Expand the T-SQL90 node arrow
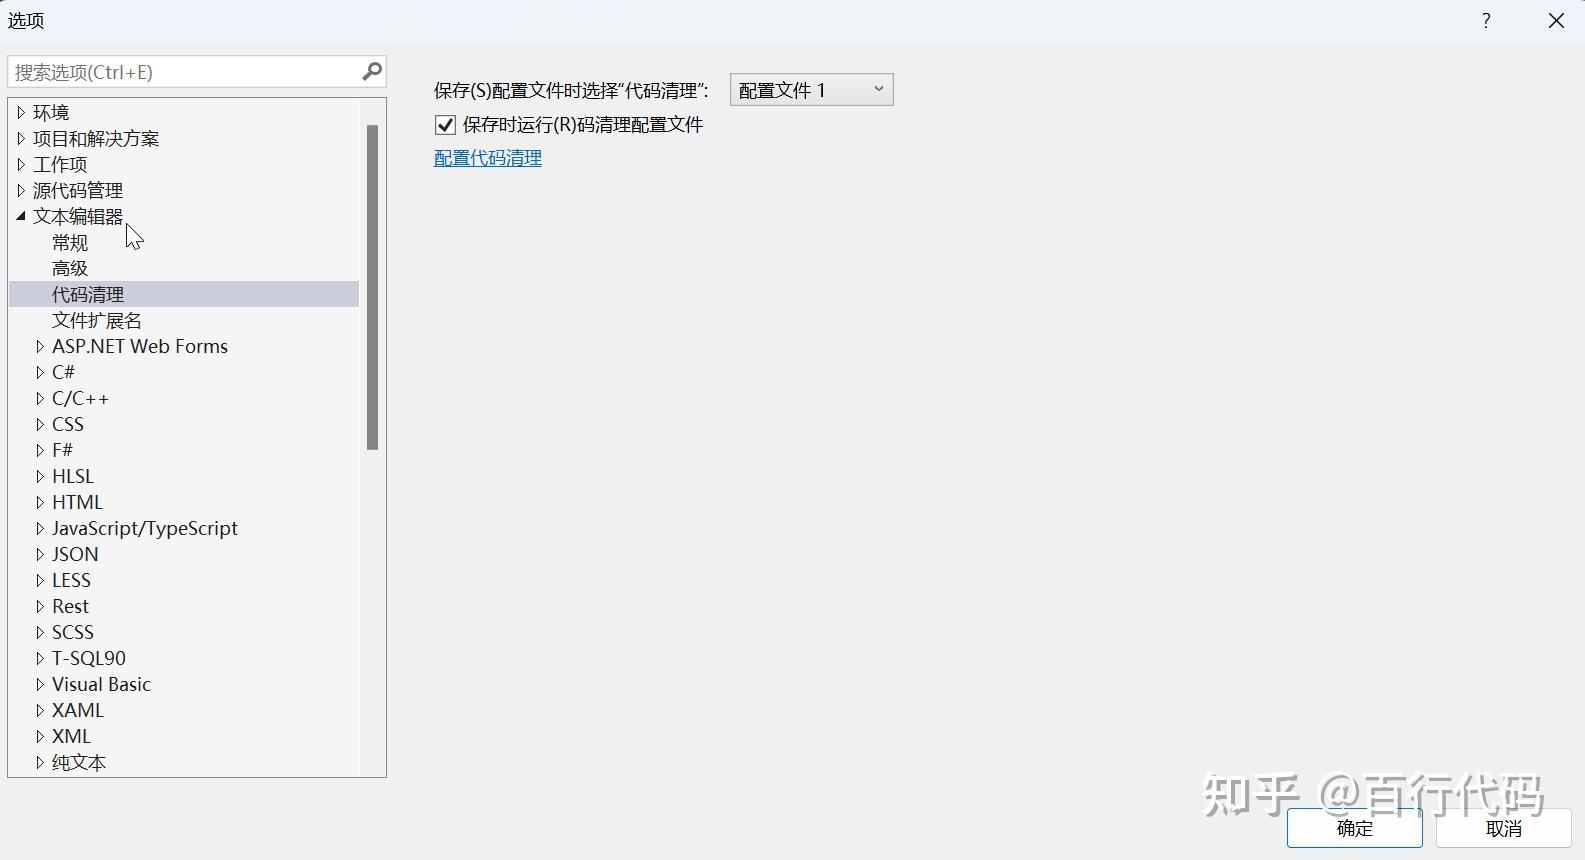1585x860 pixels. point(40,658)
